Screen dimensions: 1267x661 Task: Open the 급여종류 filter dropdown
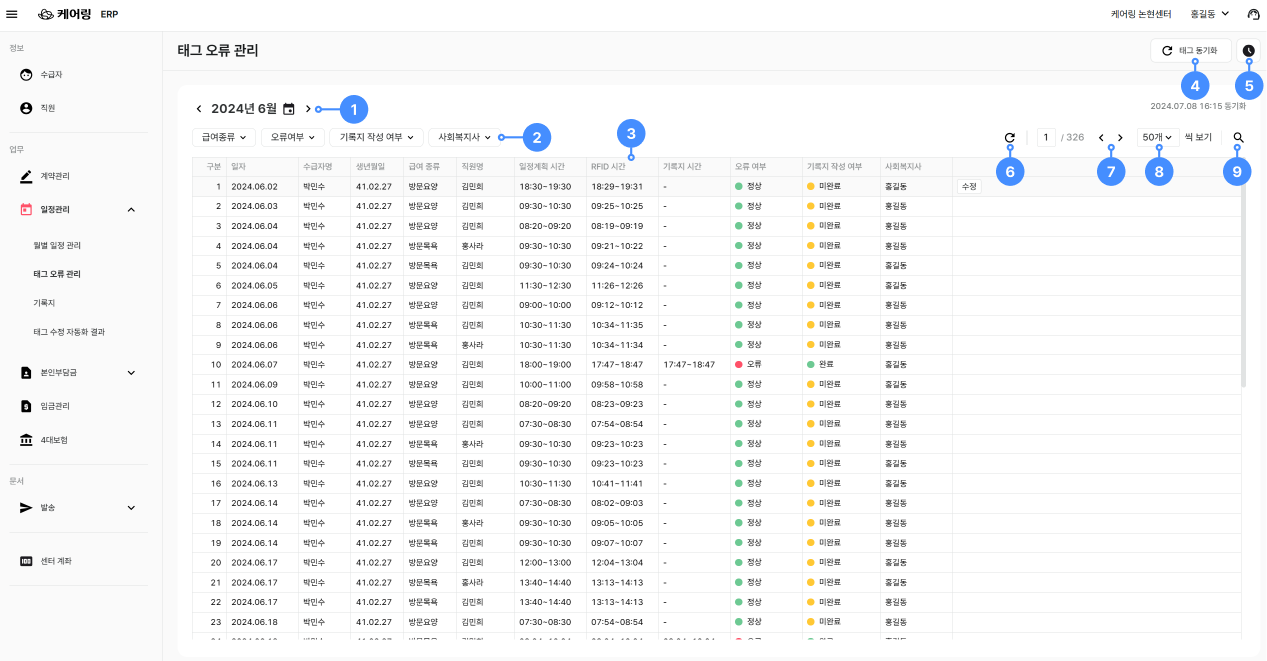(x=224, y=137)
